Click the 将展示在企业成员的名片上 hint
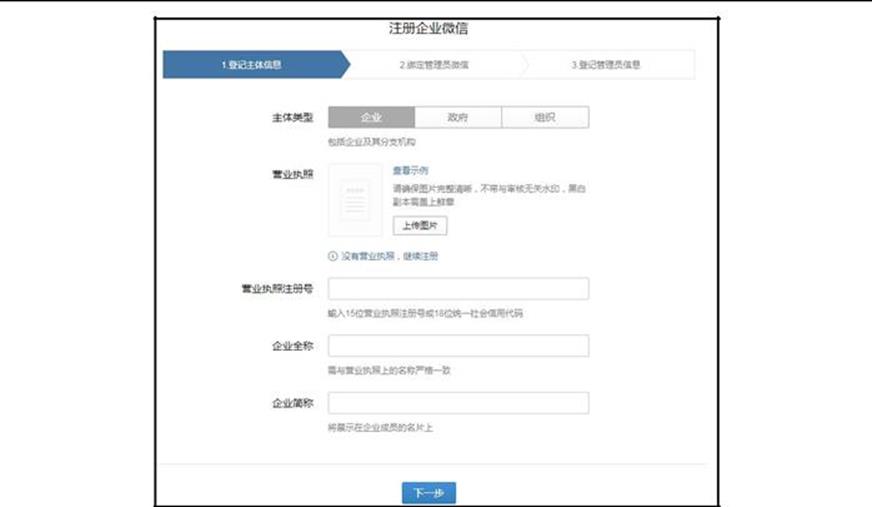The image size is (872, 507). coord(380,428)
